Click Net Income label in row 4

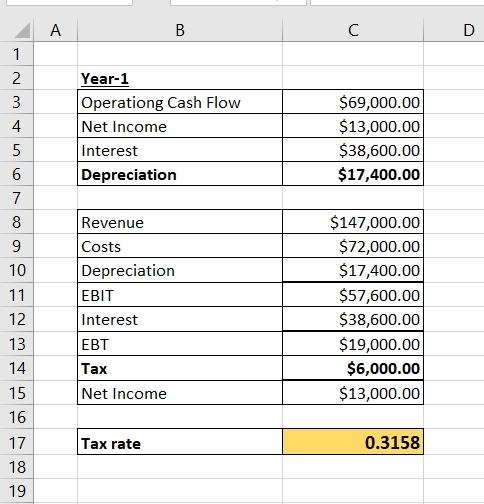[180, 126]
